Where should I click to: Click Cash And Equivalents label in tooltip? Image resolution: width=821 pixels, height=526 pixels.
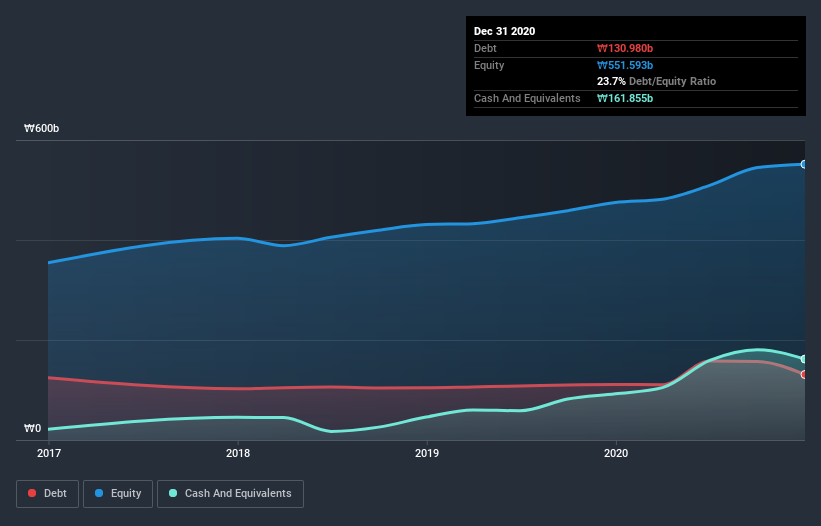(527, 98)
